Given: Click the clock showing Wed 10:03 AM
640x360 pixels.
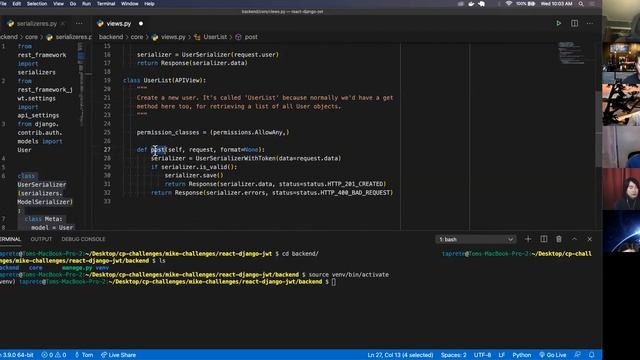Looking at the screenshot, I should pos(556,4).
